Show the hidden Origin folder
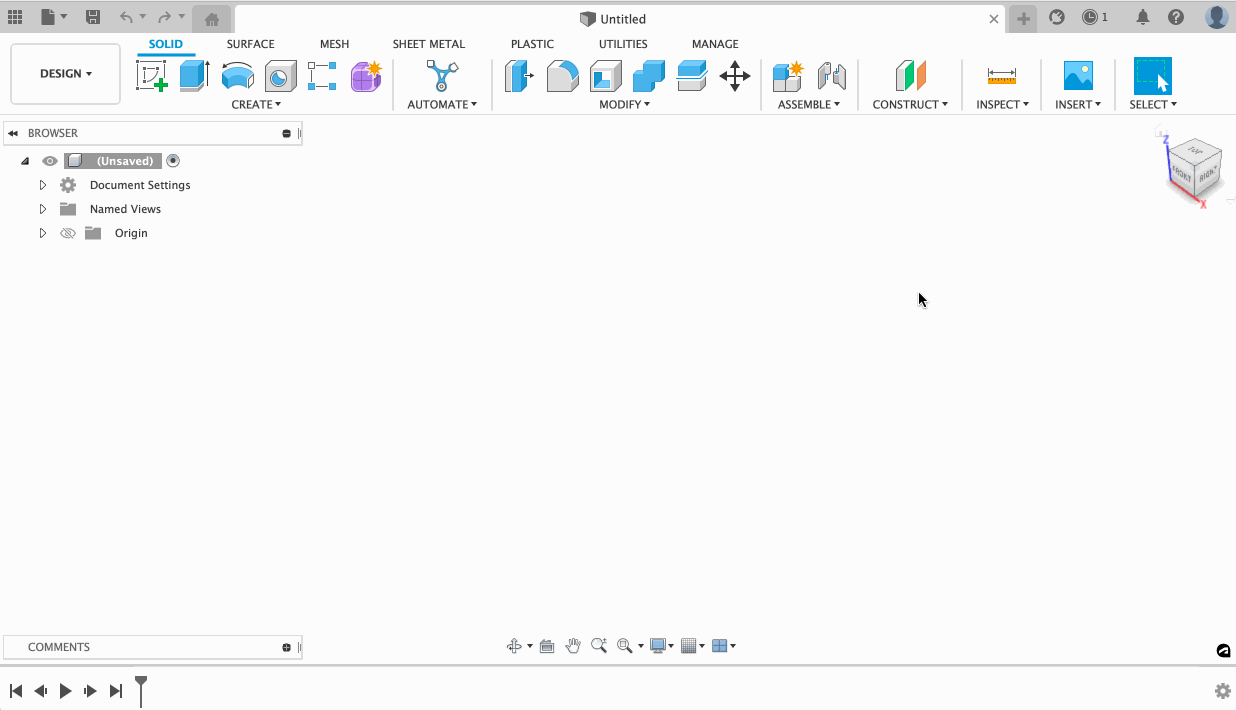This screenshot has height=710, width=1236. [68, 233]
